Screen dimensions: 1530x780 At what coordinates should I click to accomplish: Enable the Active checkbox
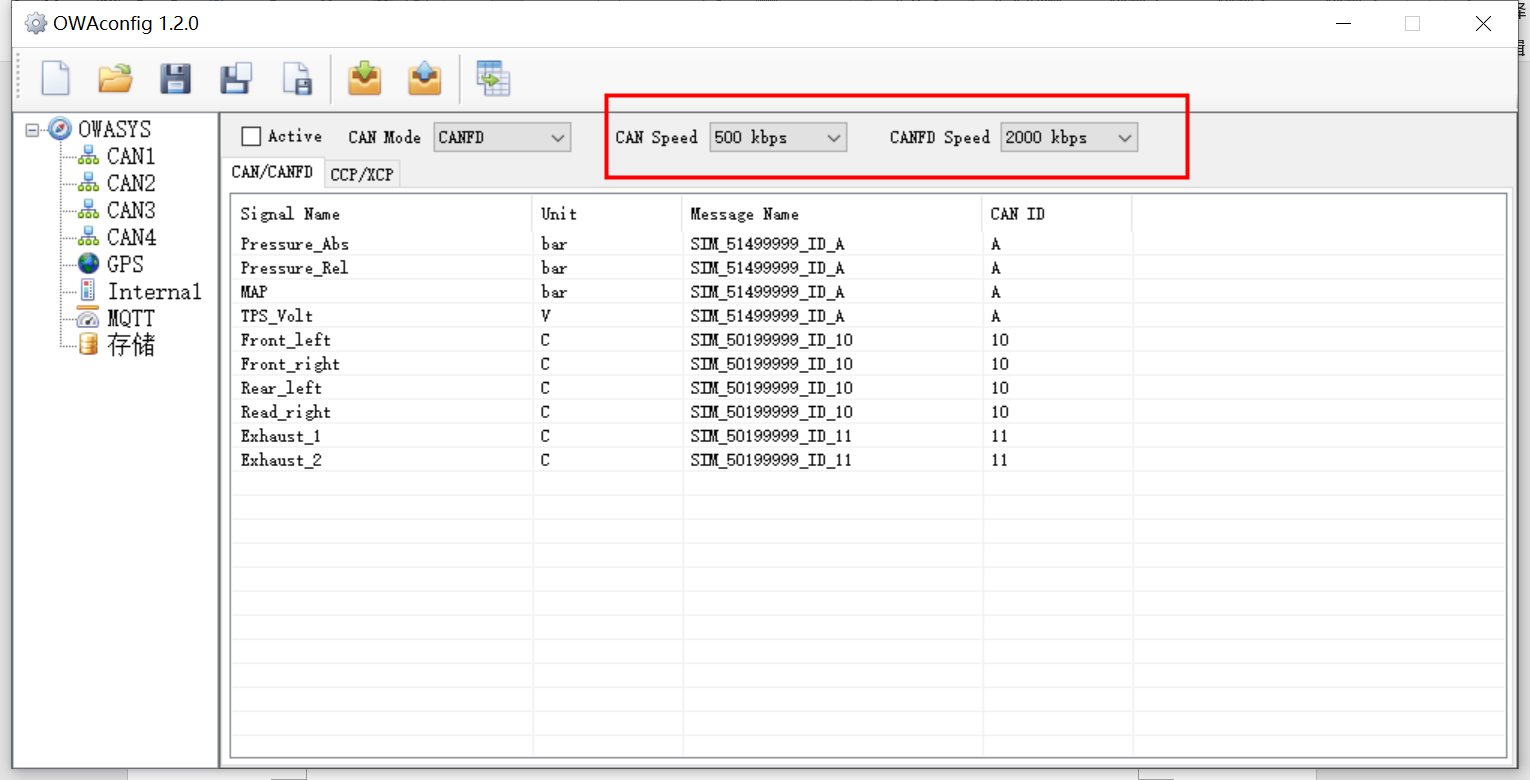[x=251, y=137]
